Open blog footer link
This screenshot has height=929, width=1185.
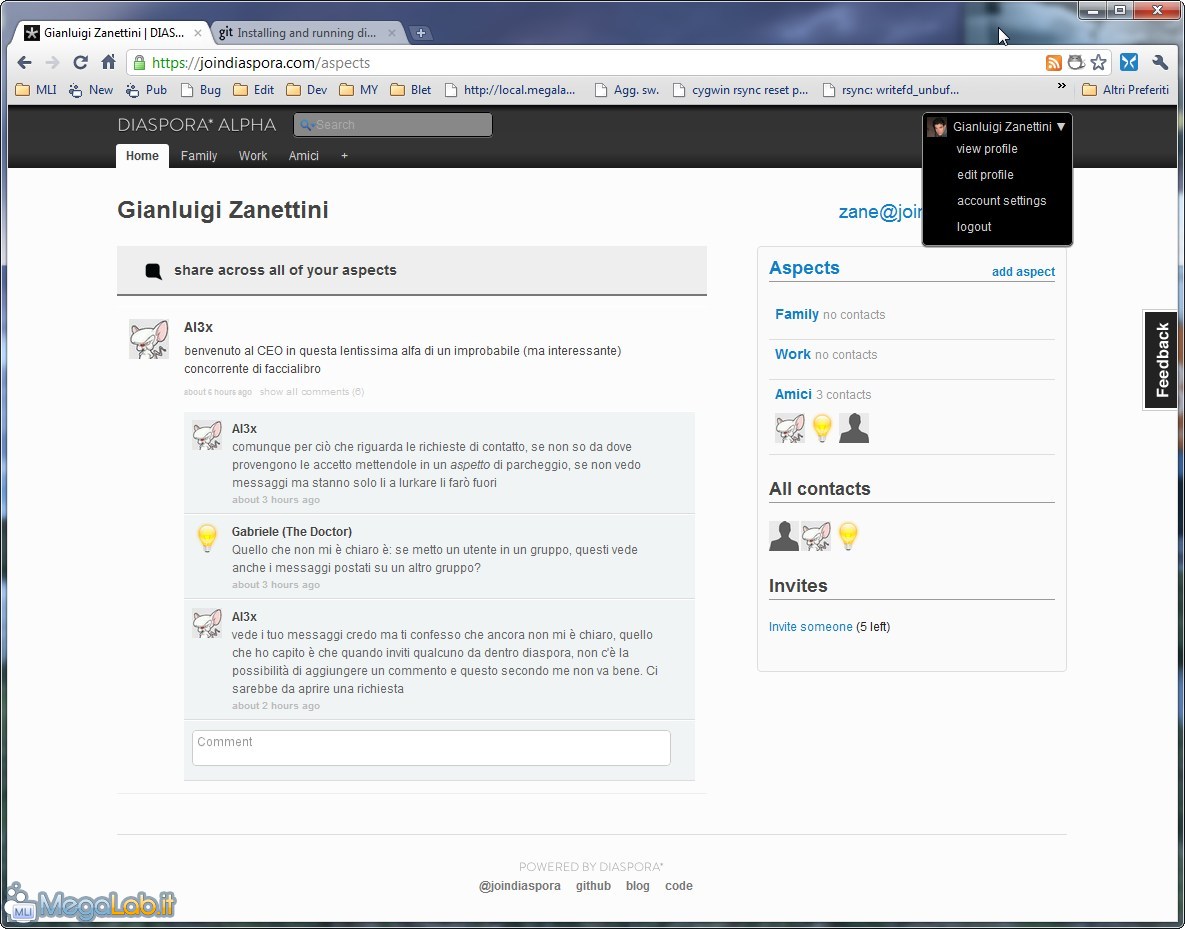click(638, 886)
